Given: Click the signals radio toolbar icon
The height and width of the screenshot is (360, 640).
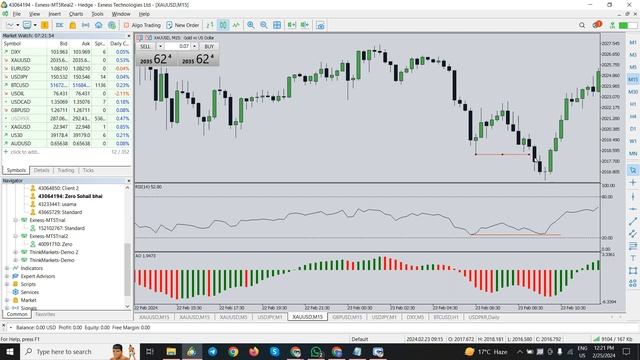Looking at the screenshot, I should tap(86, 25).
